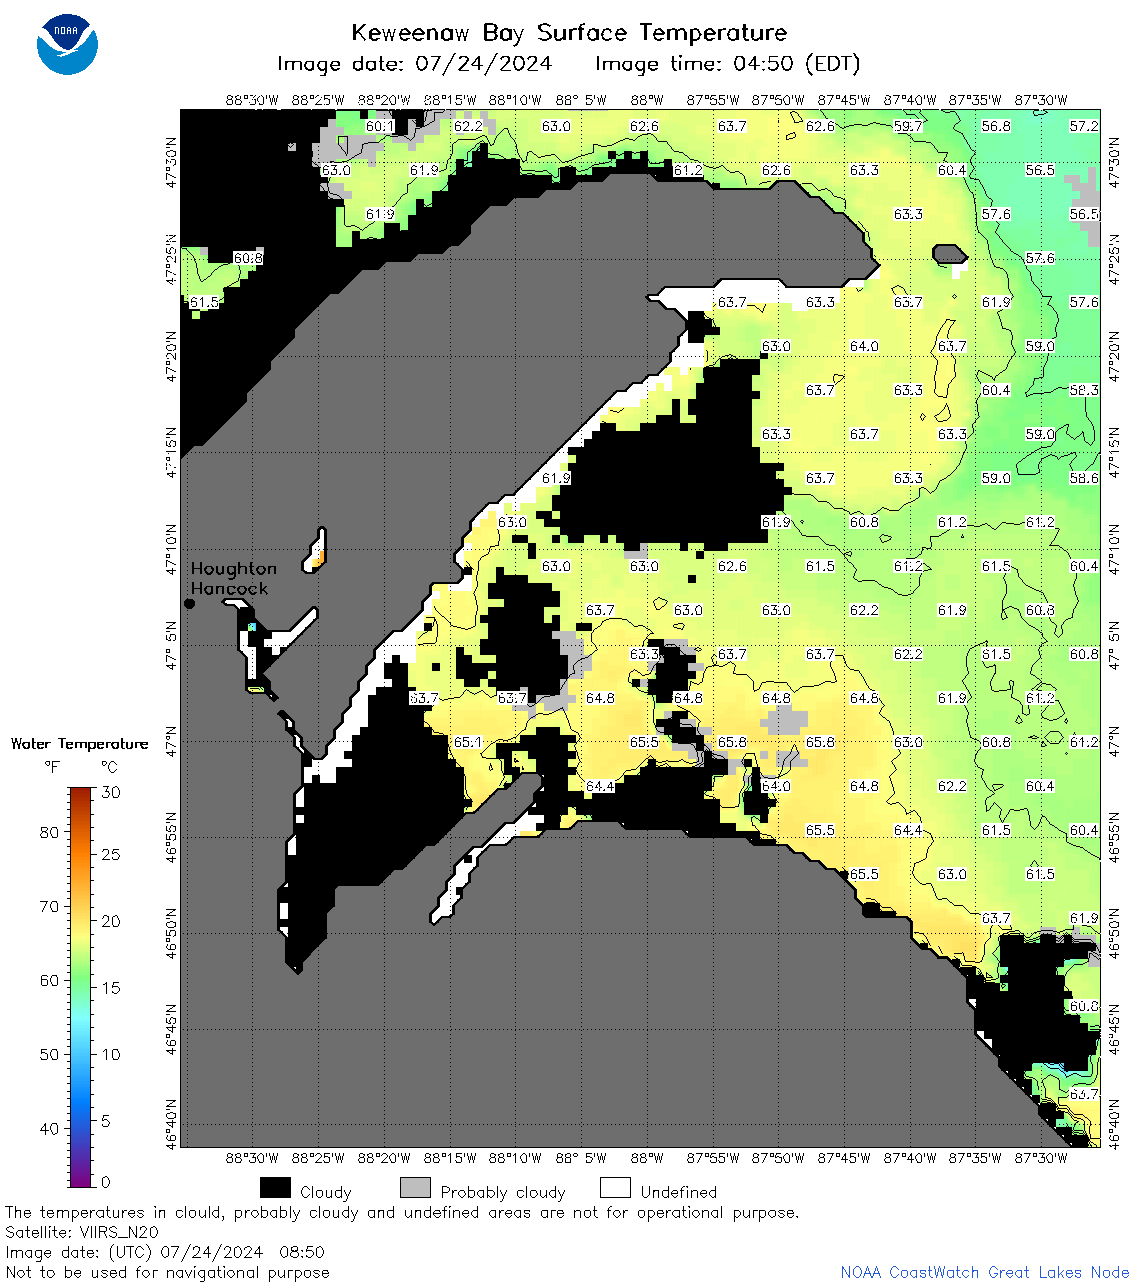Click the Image date: (UTC) 07/24/2024 08:50 line
Image resolution: width=1140 pixels, height=1288 pixels.
click(x=165, y=1252)
